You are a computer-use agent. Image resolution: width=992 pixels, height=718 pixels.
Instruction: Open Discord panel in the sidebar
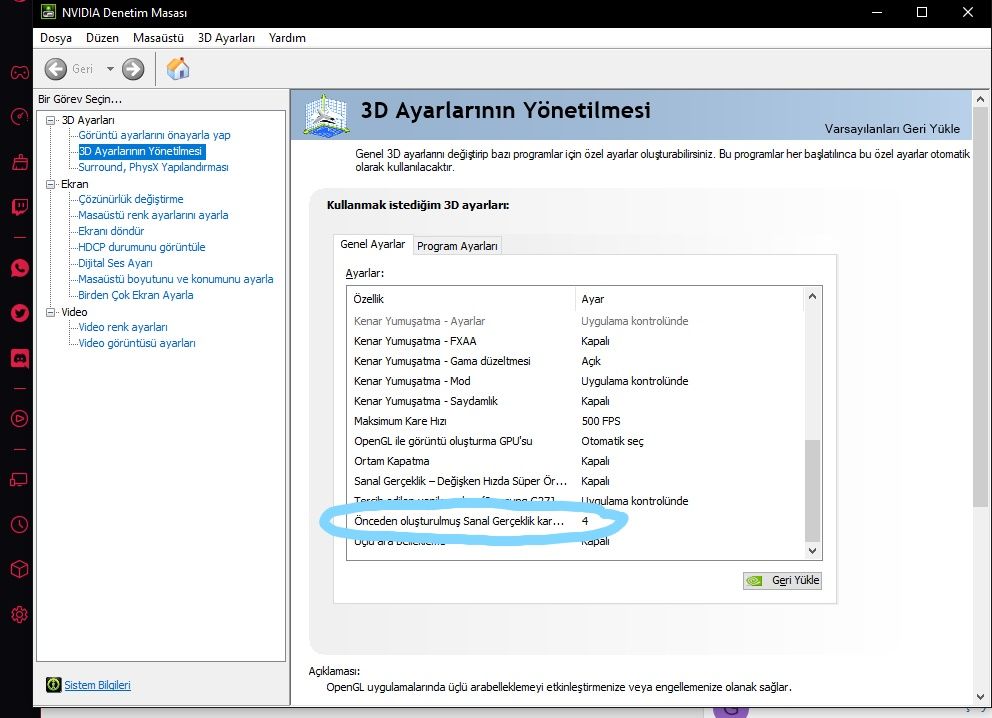19,359
